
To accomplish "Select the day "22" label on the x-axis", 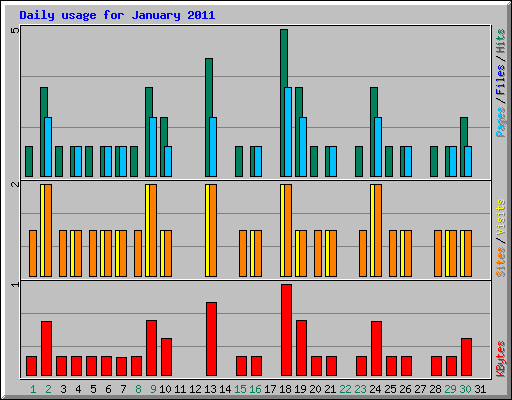I will click(x=345, y=389).
